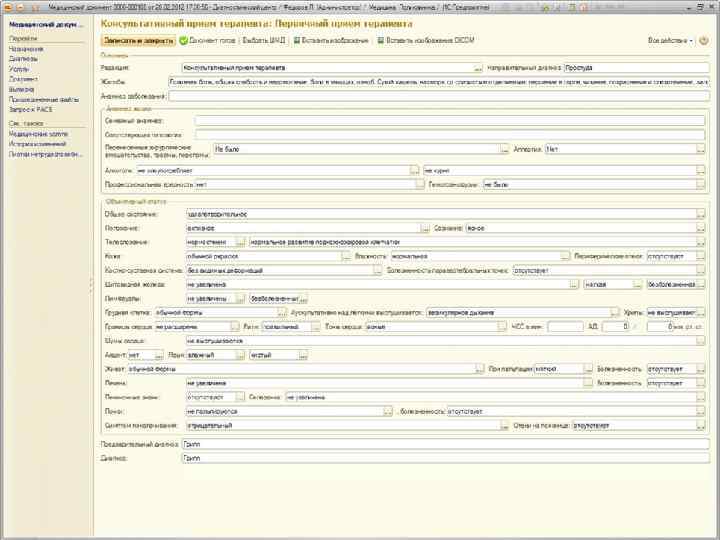Open Назначения in the left navigation panel
The image size is (720, 540).
click(26, 48)
